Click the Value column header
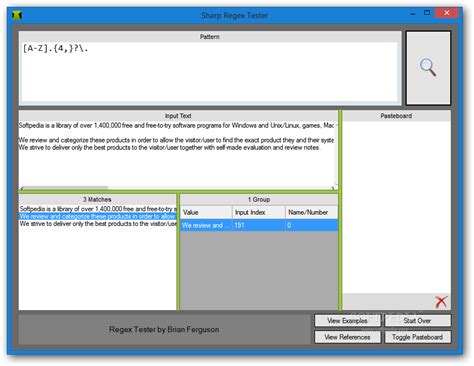 click(x=206, y=212)
